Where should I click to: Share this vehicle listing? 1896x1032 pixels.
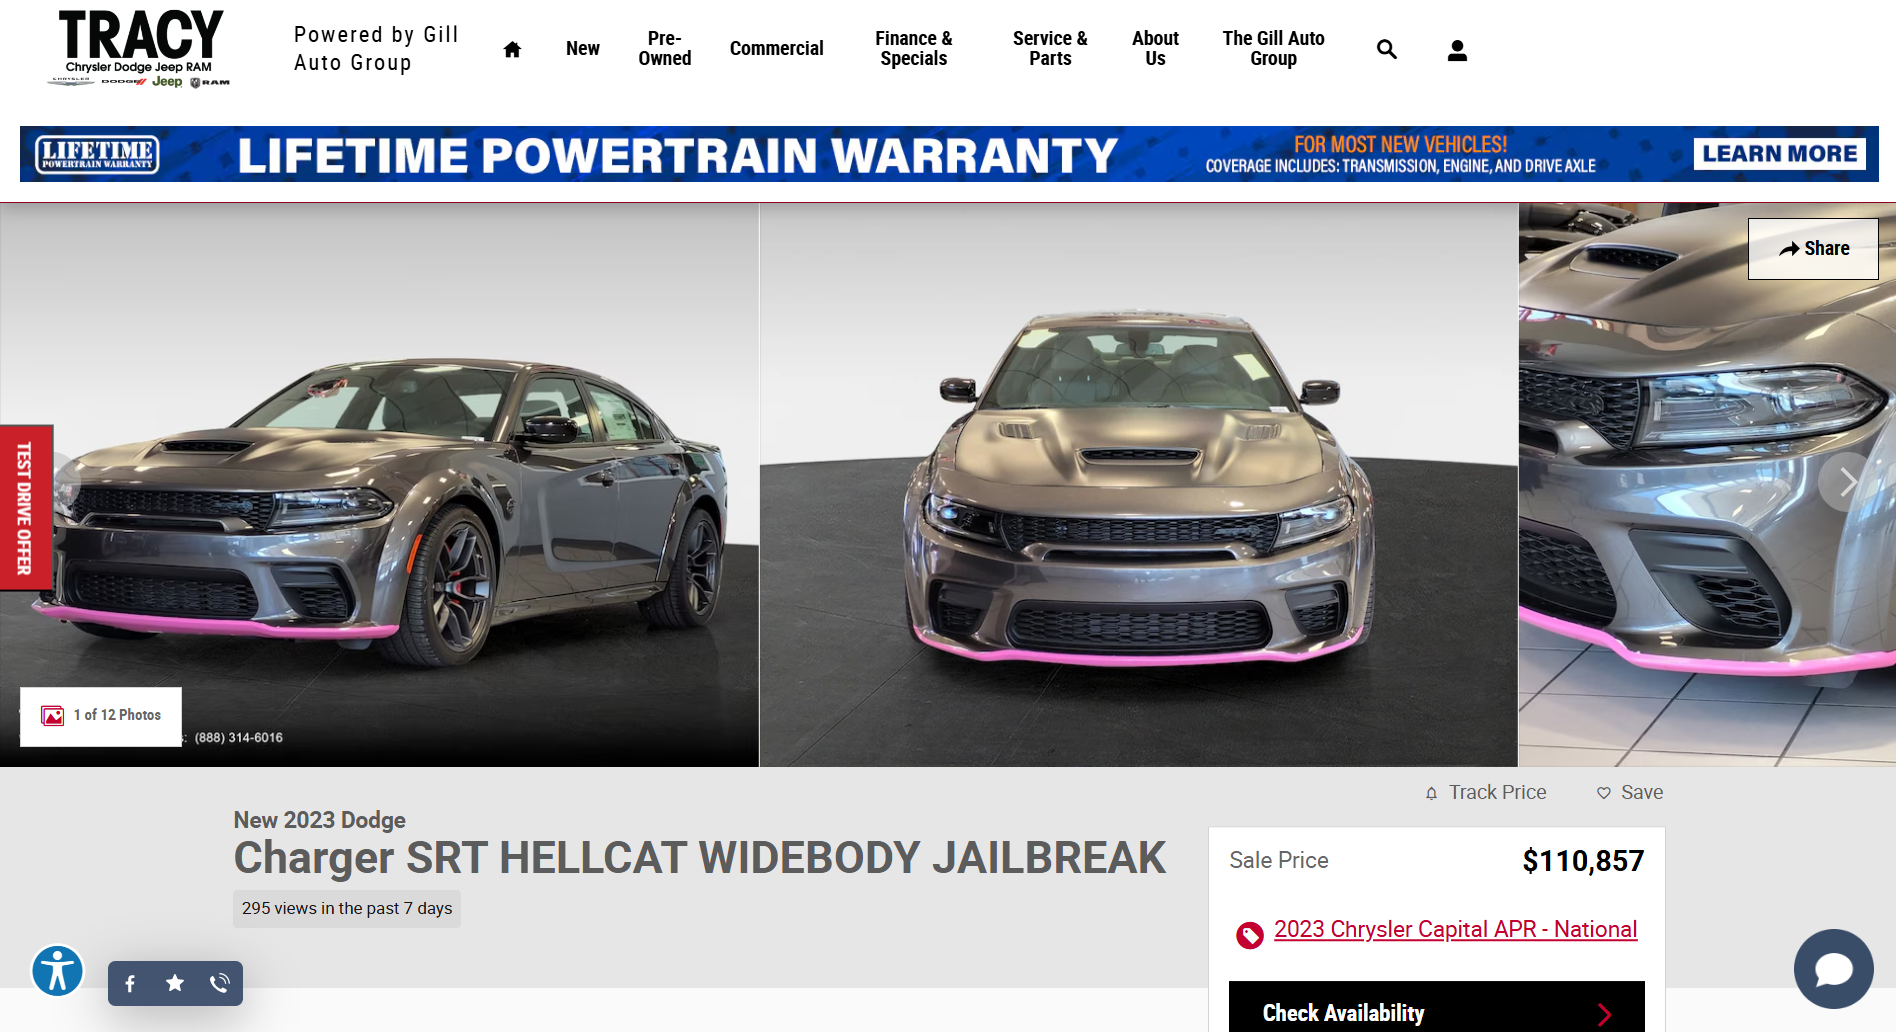(x=1813, y=249)
